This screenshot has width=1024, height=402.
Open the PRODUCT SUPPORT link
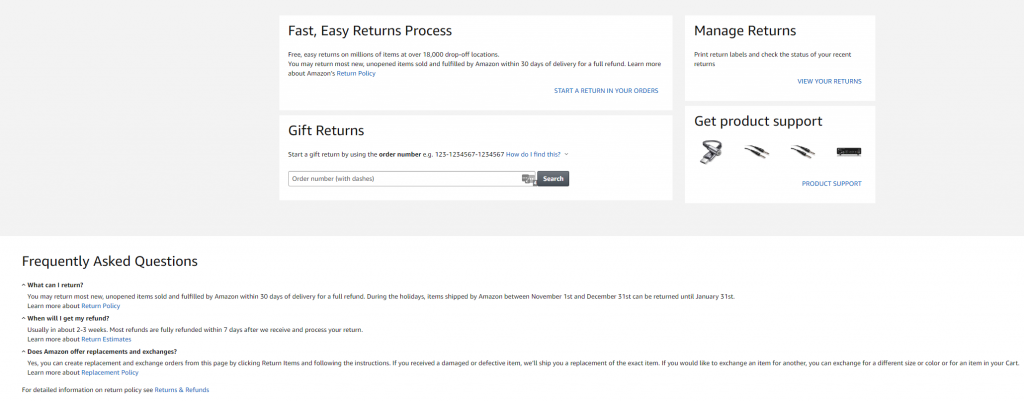(831, 184)
